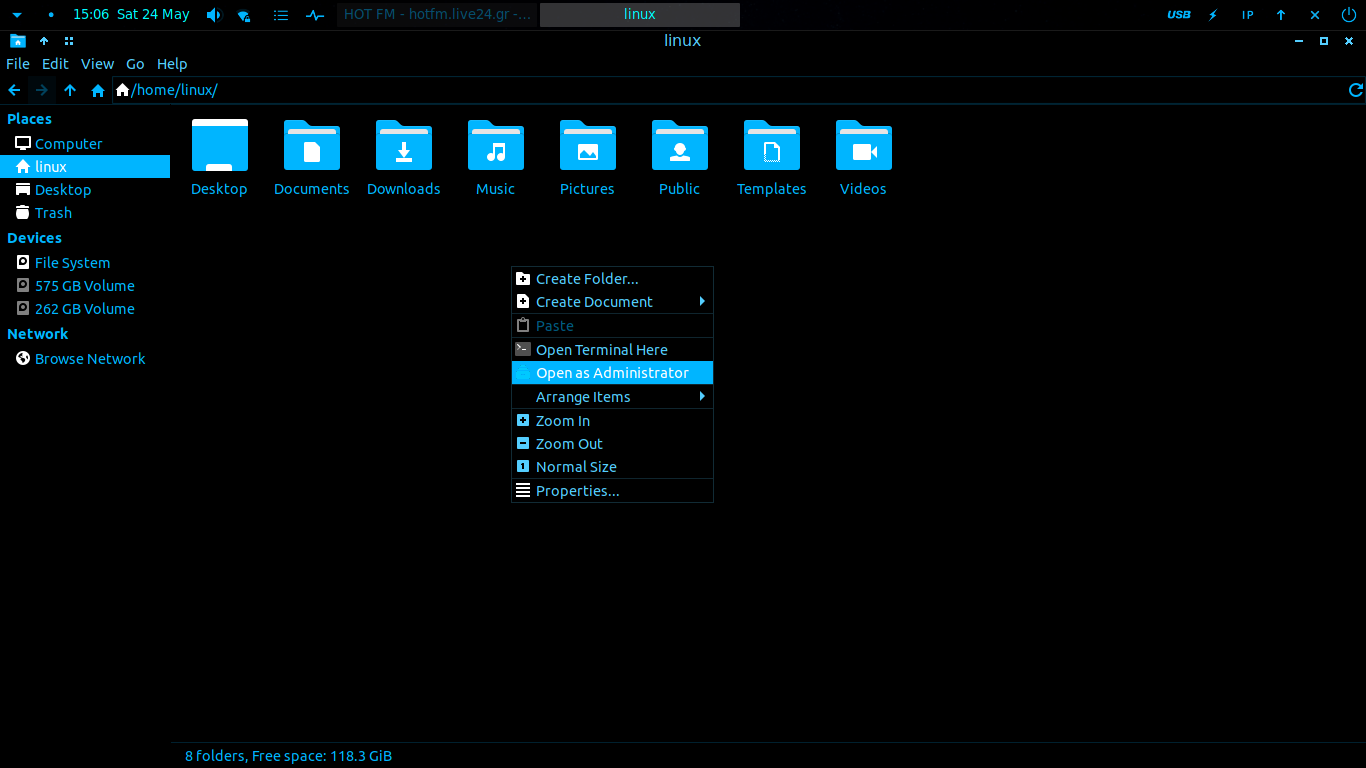Viewport: 1366px width, 768px height.
Task: Open the Templates folder
Action: pyautogui.click(x=771, y=155)
